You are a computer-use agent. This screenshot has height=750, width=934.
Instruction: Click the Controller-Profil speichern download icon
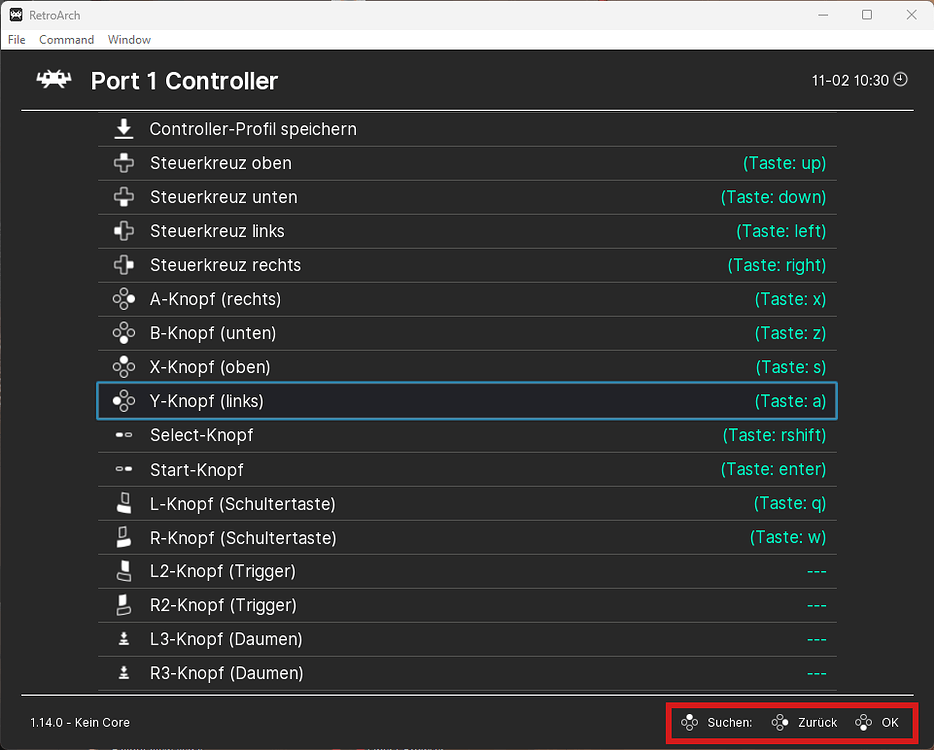click(124, 128)
